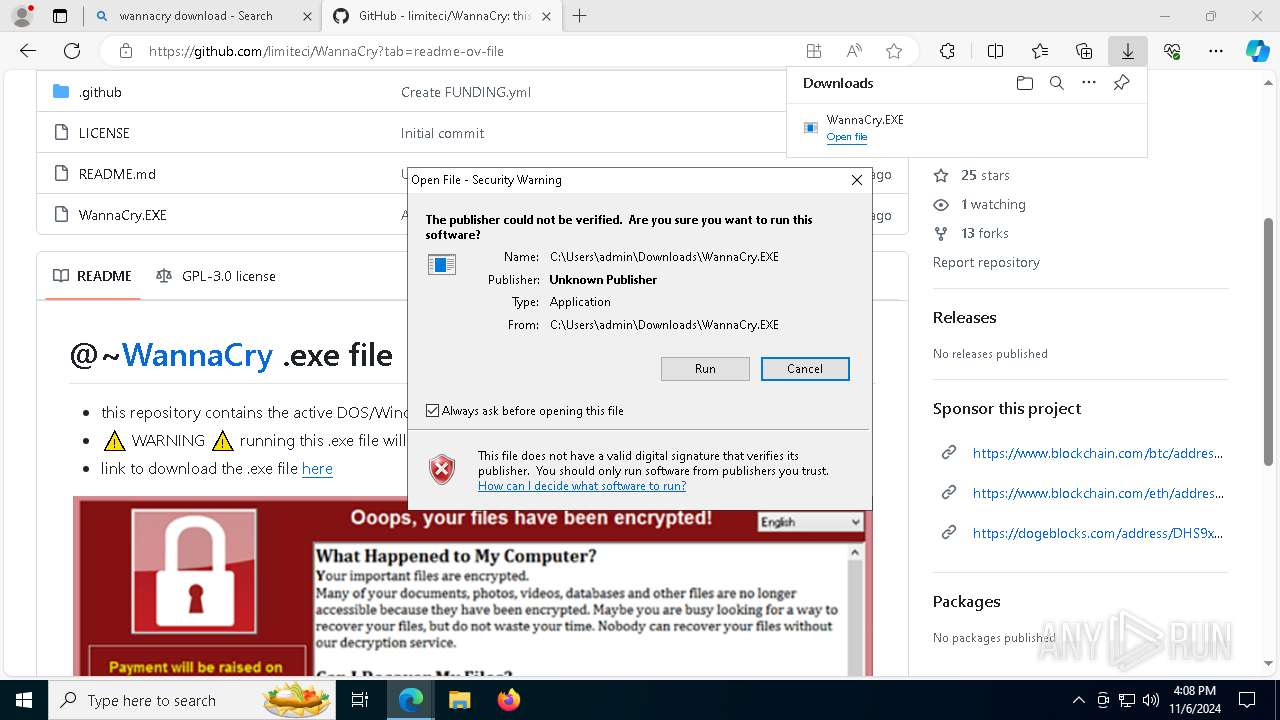Open File Explorer from the taskbar
The image size is (1280, 720).
[459, 700]
